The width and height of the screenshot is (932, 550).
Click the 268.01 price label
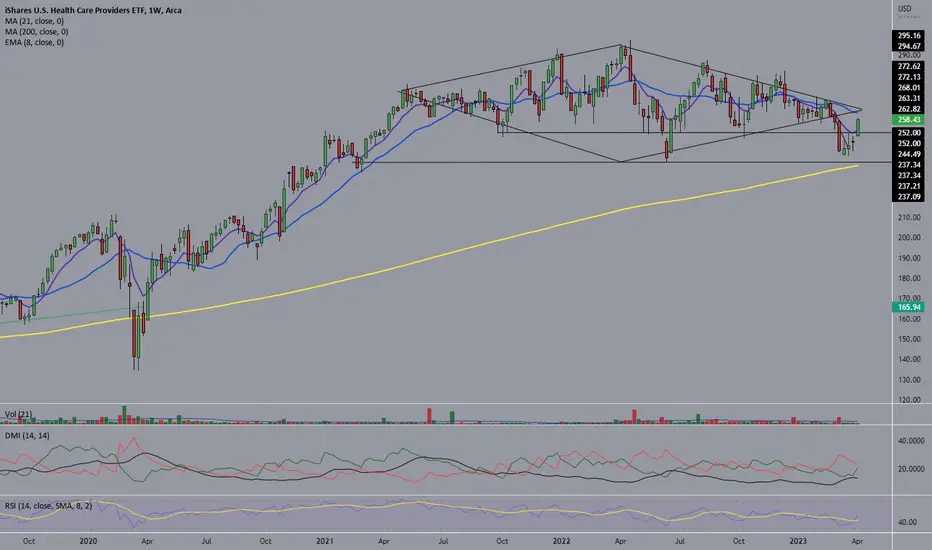(x=908, y=88)
